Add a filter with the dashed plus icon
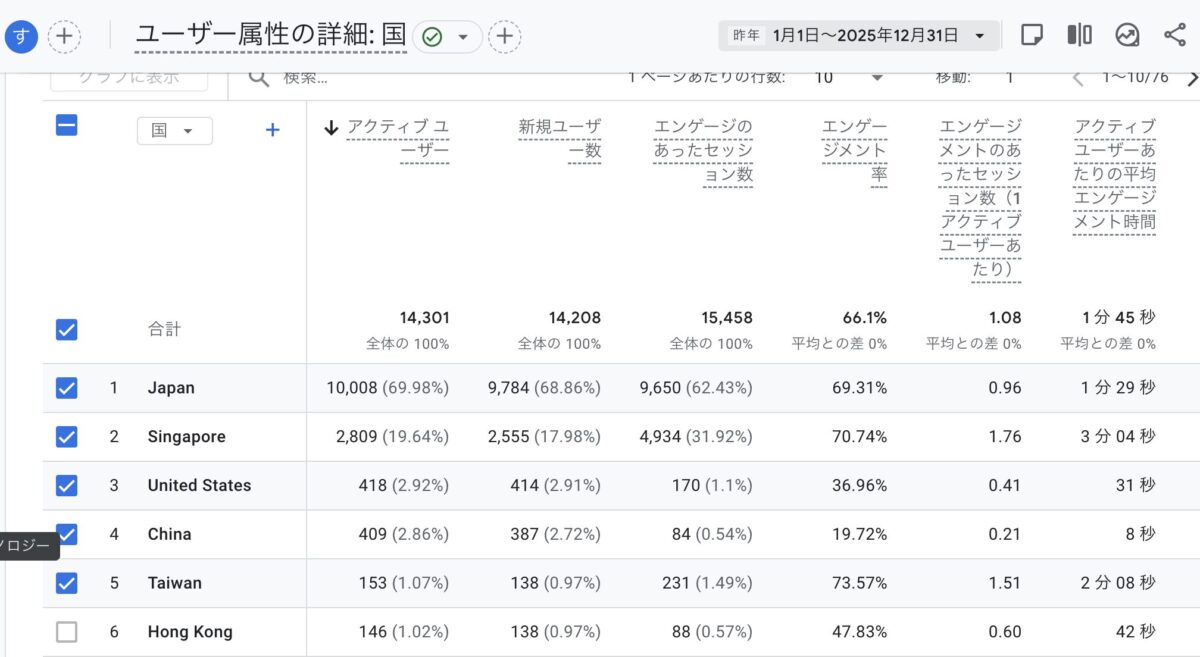The height and width of the screenshot is (657, 1200). point(505,37)
